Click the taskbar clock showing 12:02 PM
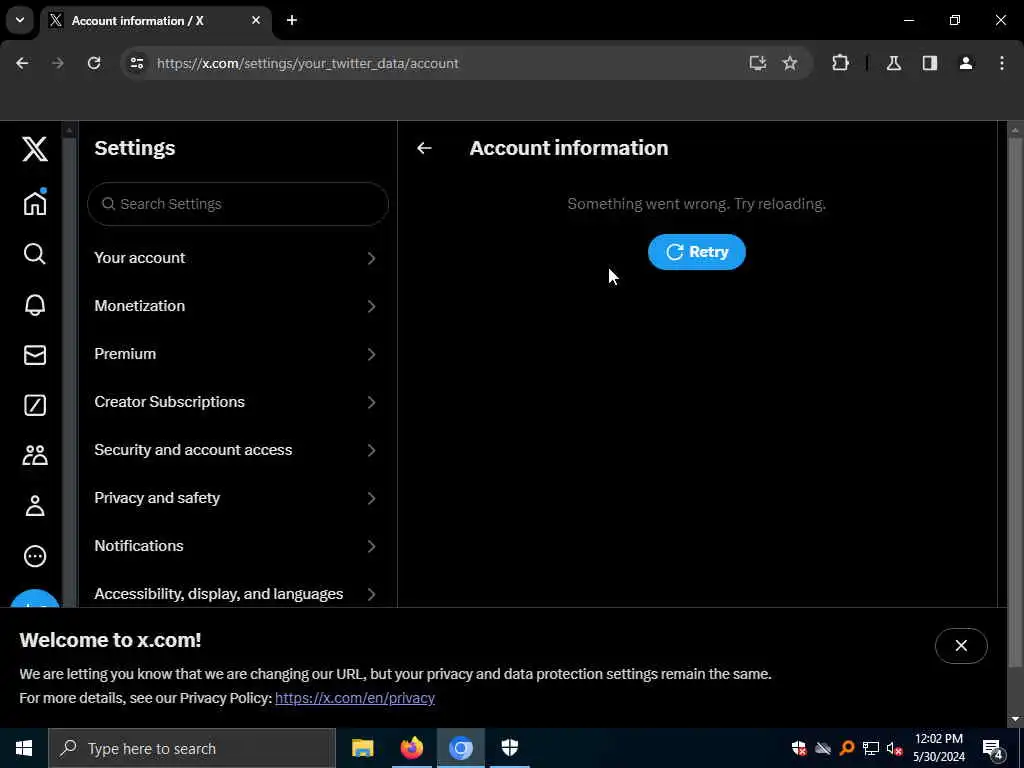Image resolution: width=1024 pixels, height=768 pixels. 938,748
